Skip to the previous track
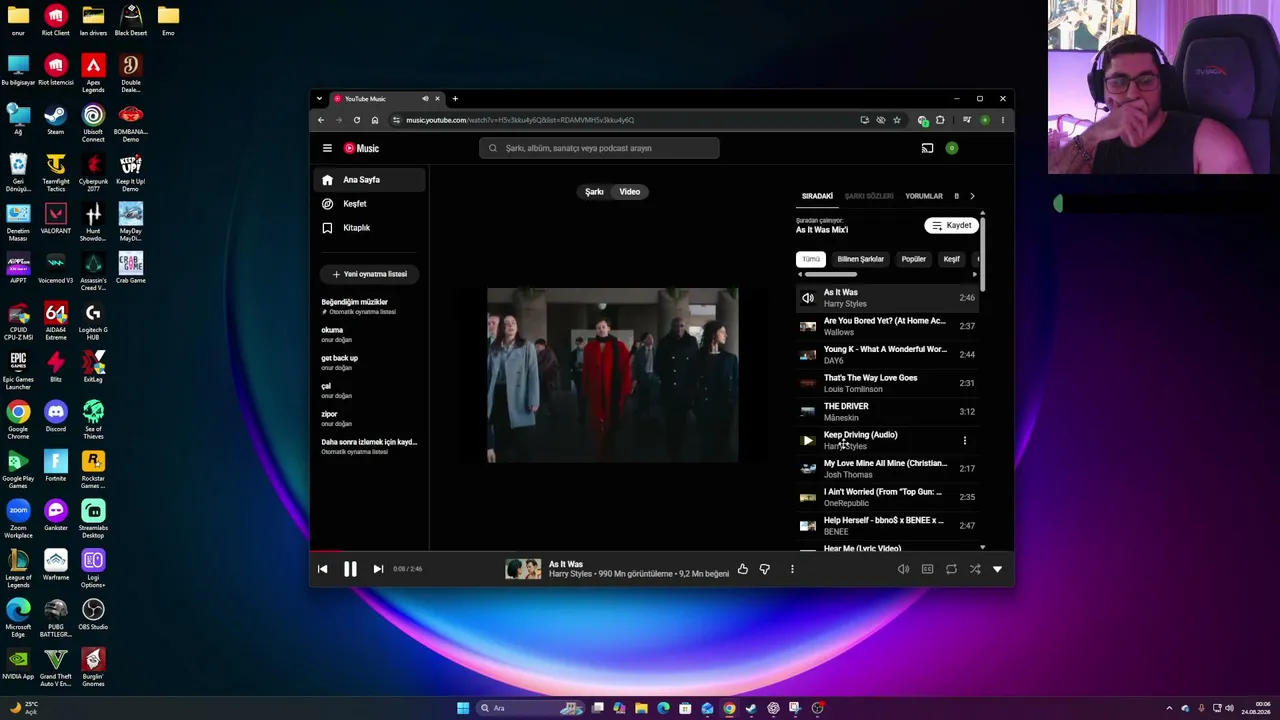Image resolution: width=1280 pixels, height=720 pixels. pyautogui.click(x=322, y=569)
